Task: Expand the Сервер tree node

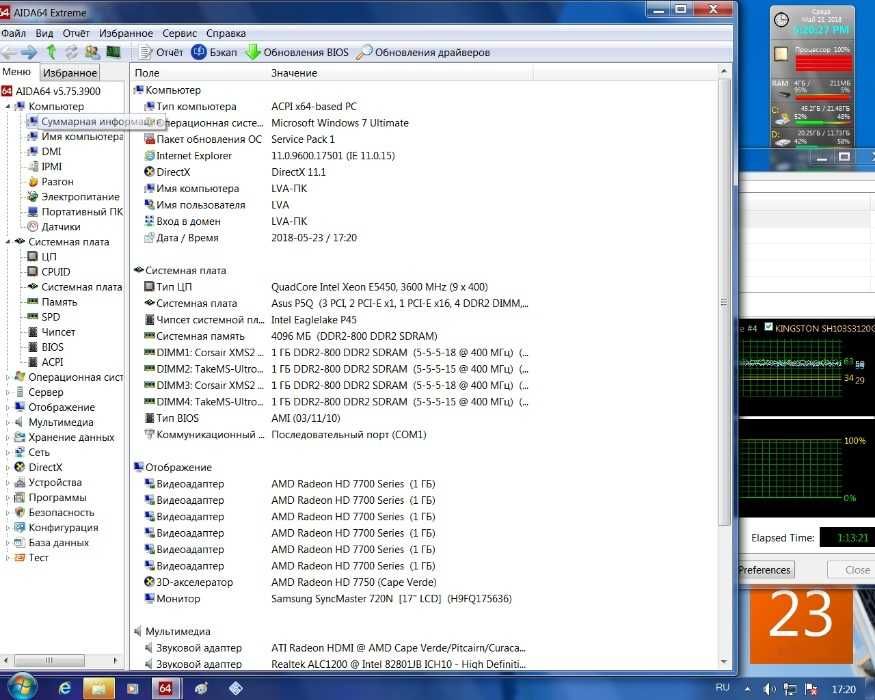Action: pyautogui.click(x=8, y=393)
